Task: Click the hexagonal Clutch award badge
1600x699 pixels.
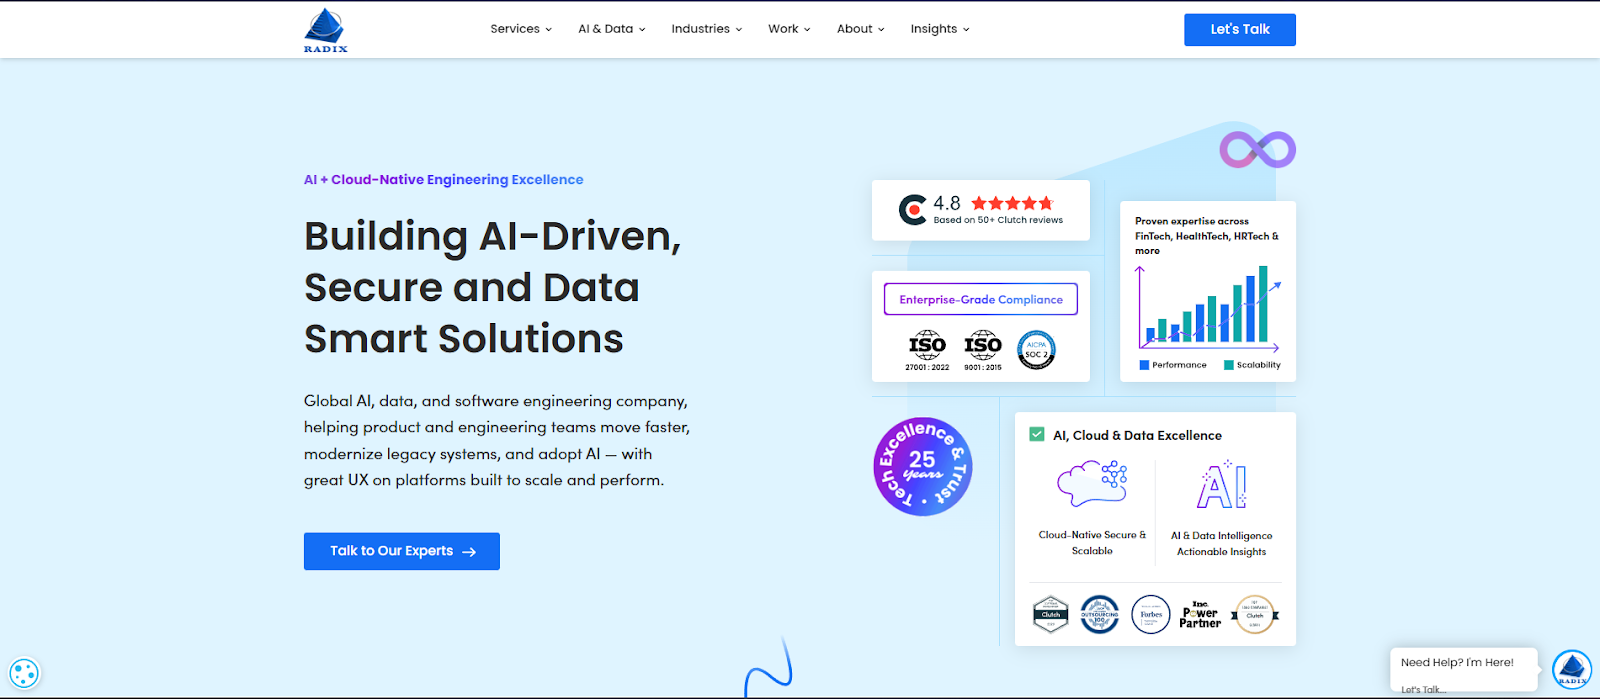Action: tap(1051, 614)
